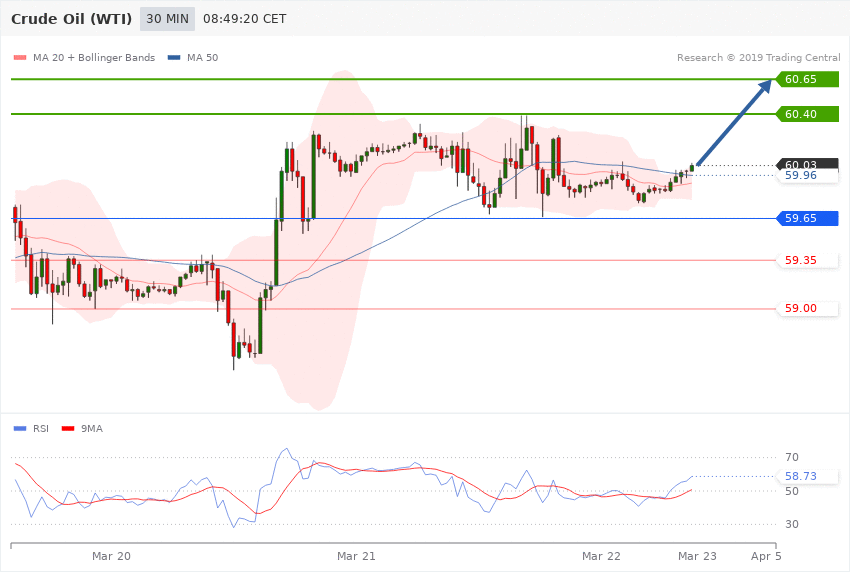Click the RSI 70 axis label
This screenshot has height=576, width=850.
click(791, 457)
